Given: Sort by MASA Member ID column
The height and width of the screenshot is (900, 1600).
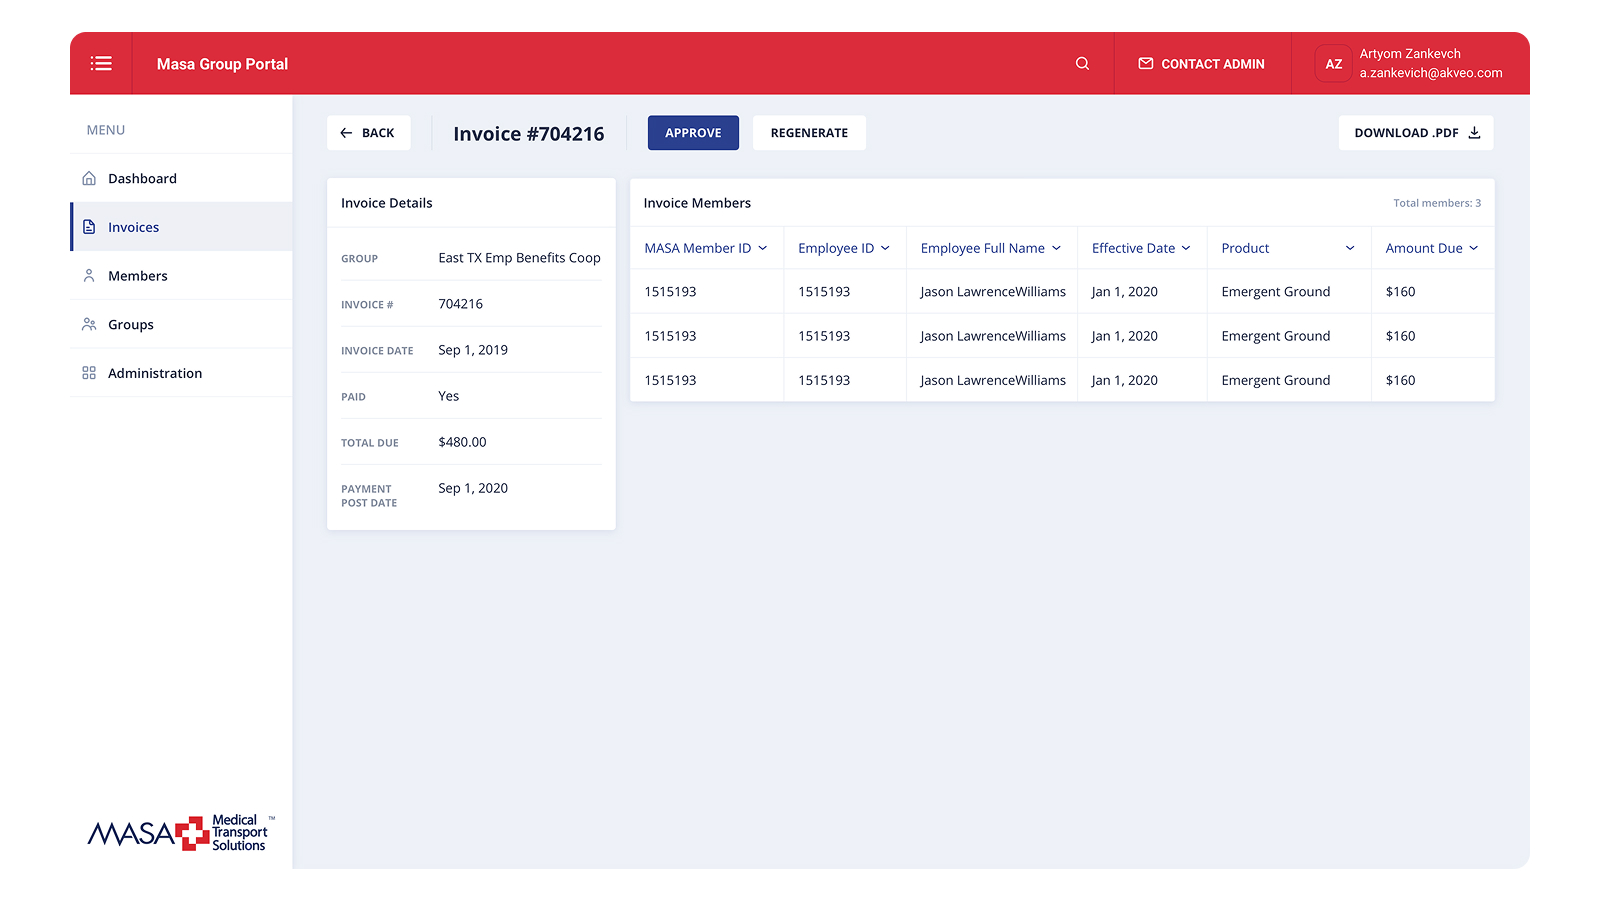Looking at the screenshot, I should (x=706, y=248).
